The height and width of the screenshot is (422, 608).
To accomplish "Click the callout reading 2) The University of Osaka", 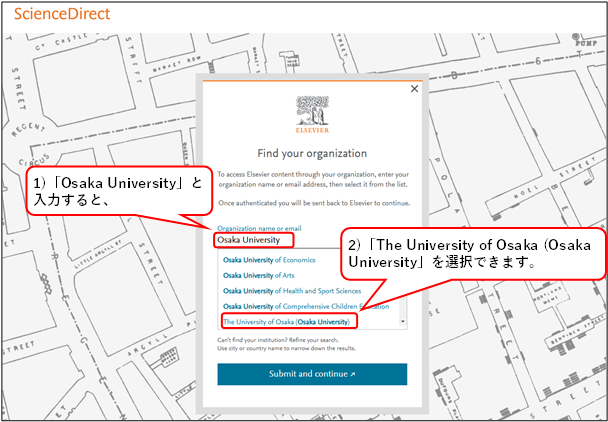I will pos(472,253).
